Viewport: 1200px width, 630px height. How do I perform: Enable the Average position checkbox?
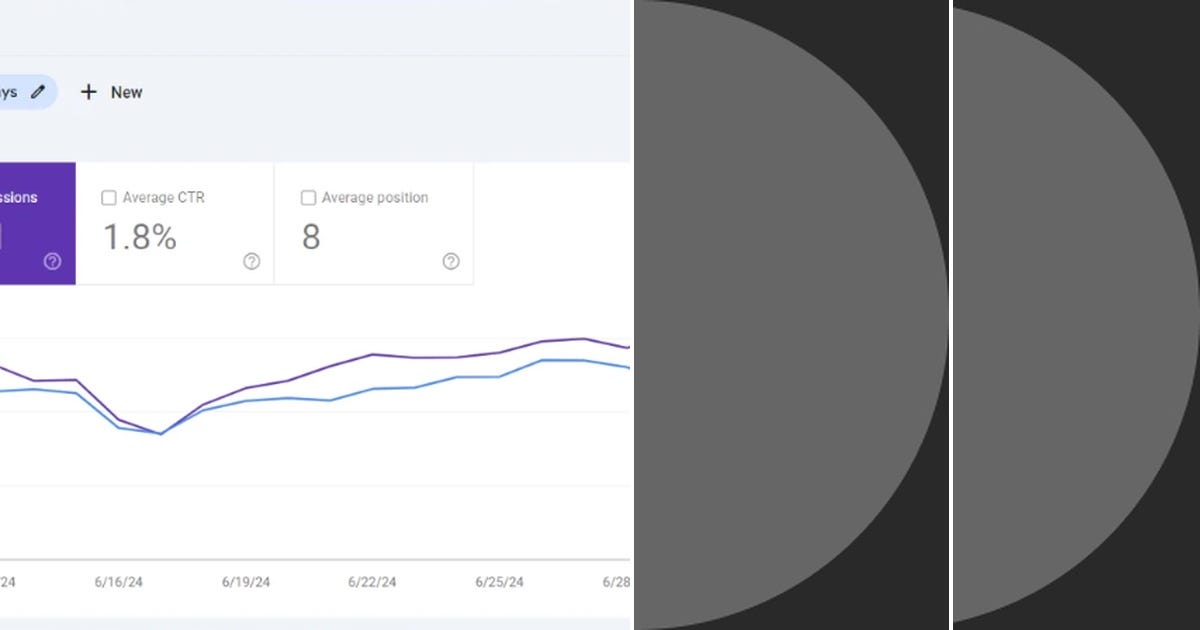(308, 197)
